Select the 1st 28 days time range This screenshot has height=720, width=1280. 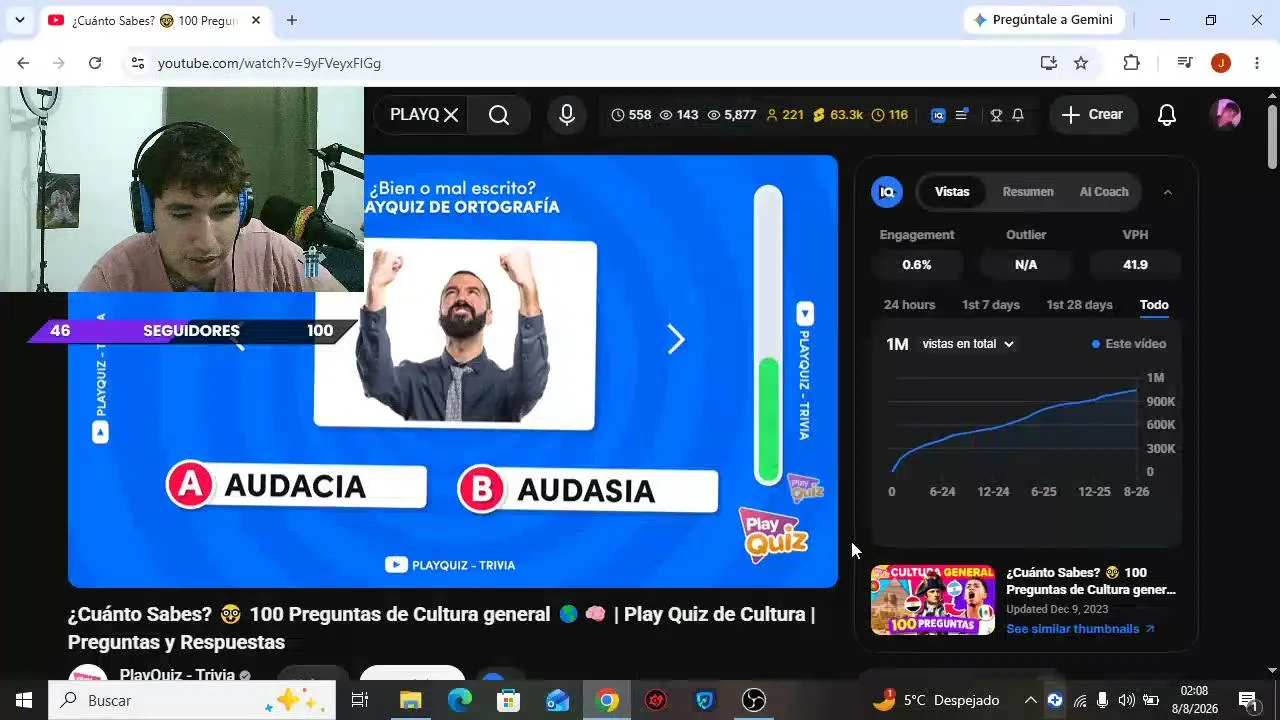coord(1079,305)
